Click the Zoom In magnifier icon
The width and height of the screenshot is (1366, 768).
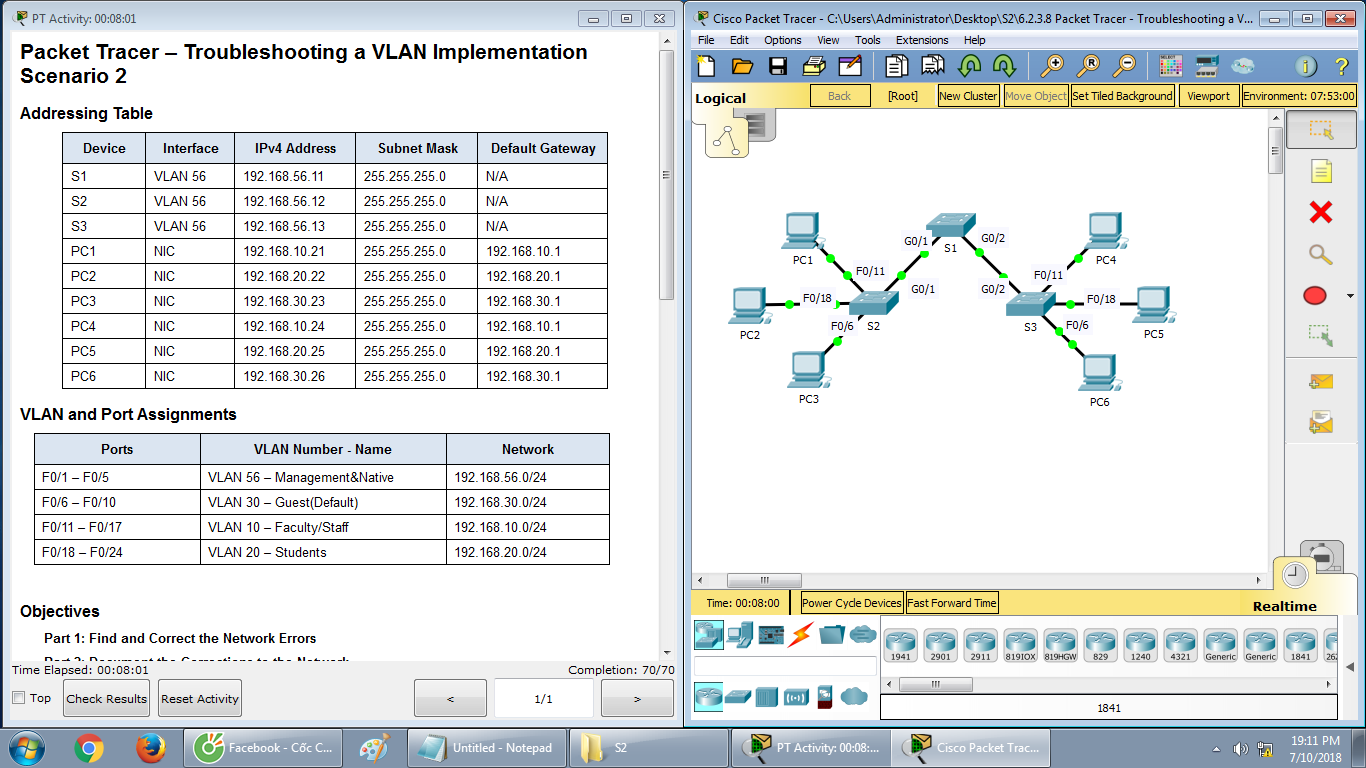[1053, 67]
